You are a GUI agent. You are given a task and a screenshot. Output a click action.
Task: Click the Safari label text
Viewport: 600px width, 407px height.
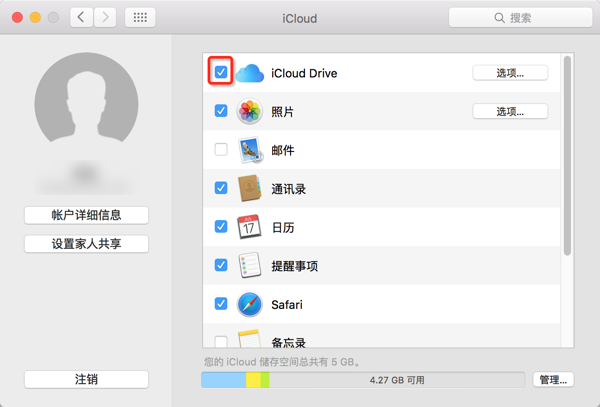287,304
